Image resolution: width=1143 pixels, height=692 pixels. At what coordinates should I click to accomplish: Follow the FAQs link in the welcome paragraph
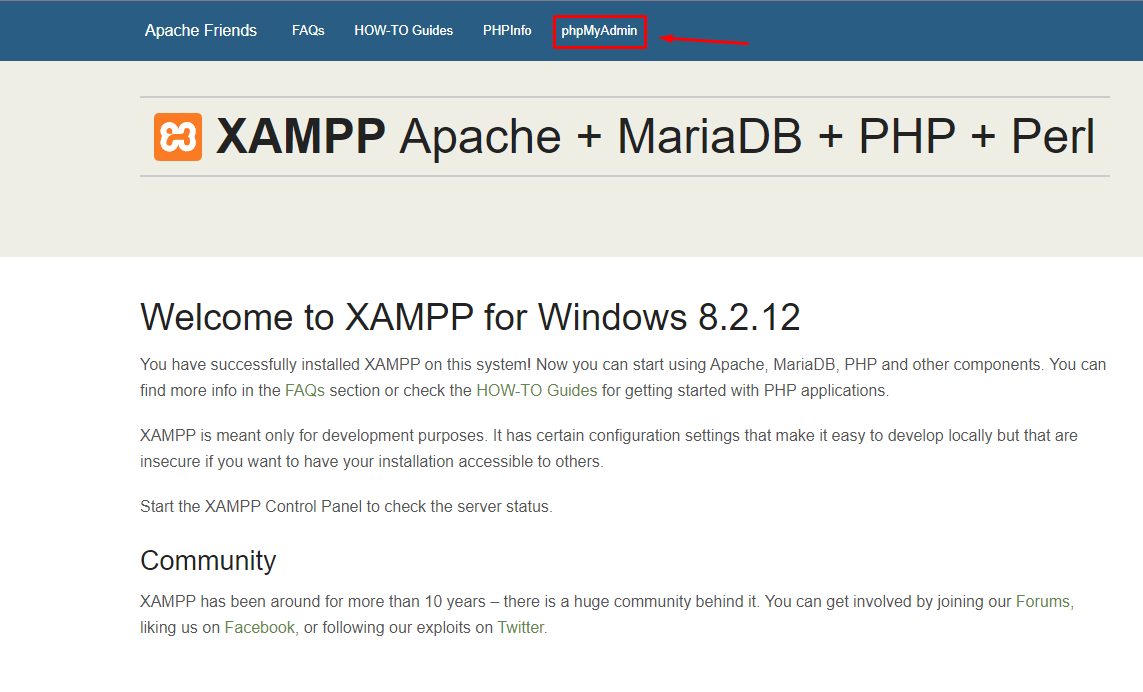[305, 391]
